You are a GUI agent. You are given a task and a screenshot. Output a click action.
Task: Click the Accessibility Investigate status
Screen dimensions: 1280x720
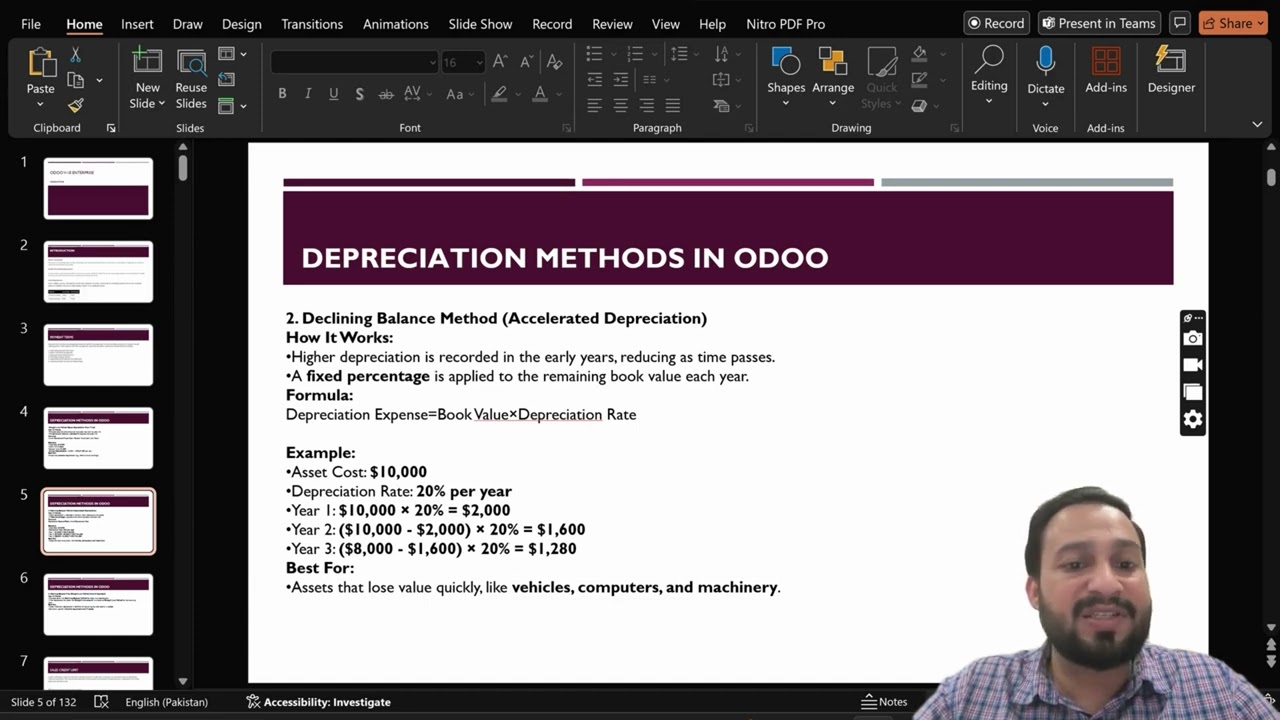[318, 702]
